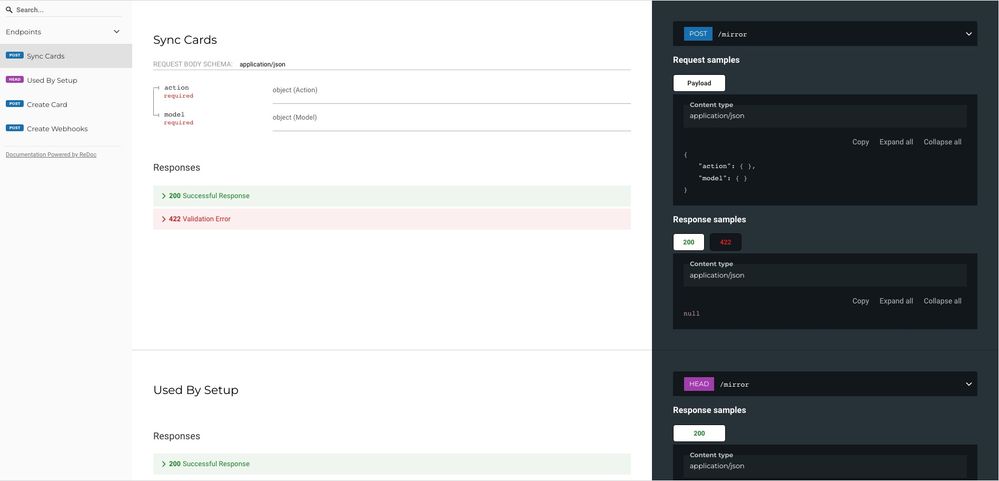
Task: Collapse all in POST response sample
Action: coord(942,301)
